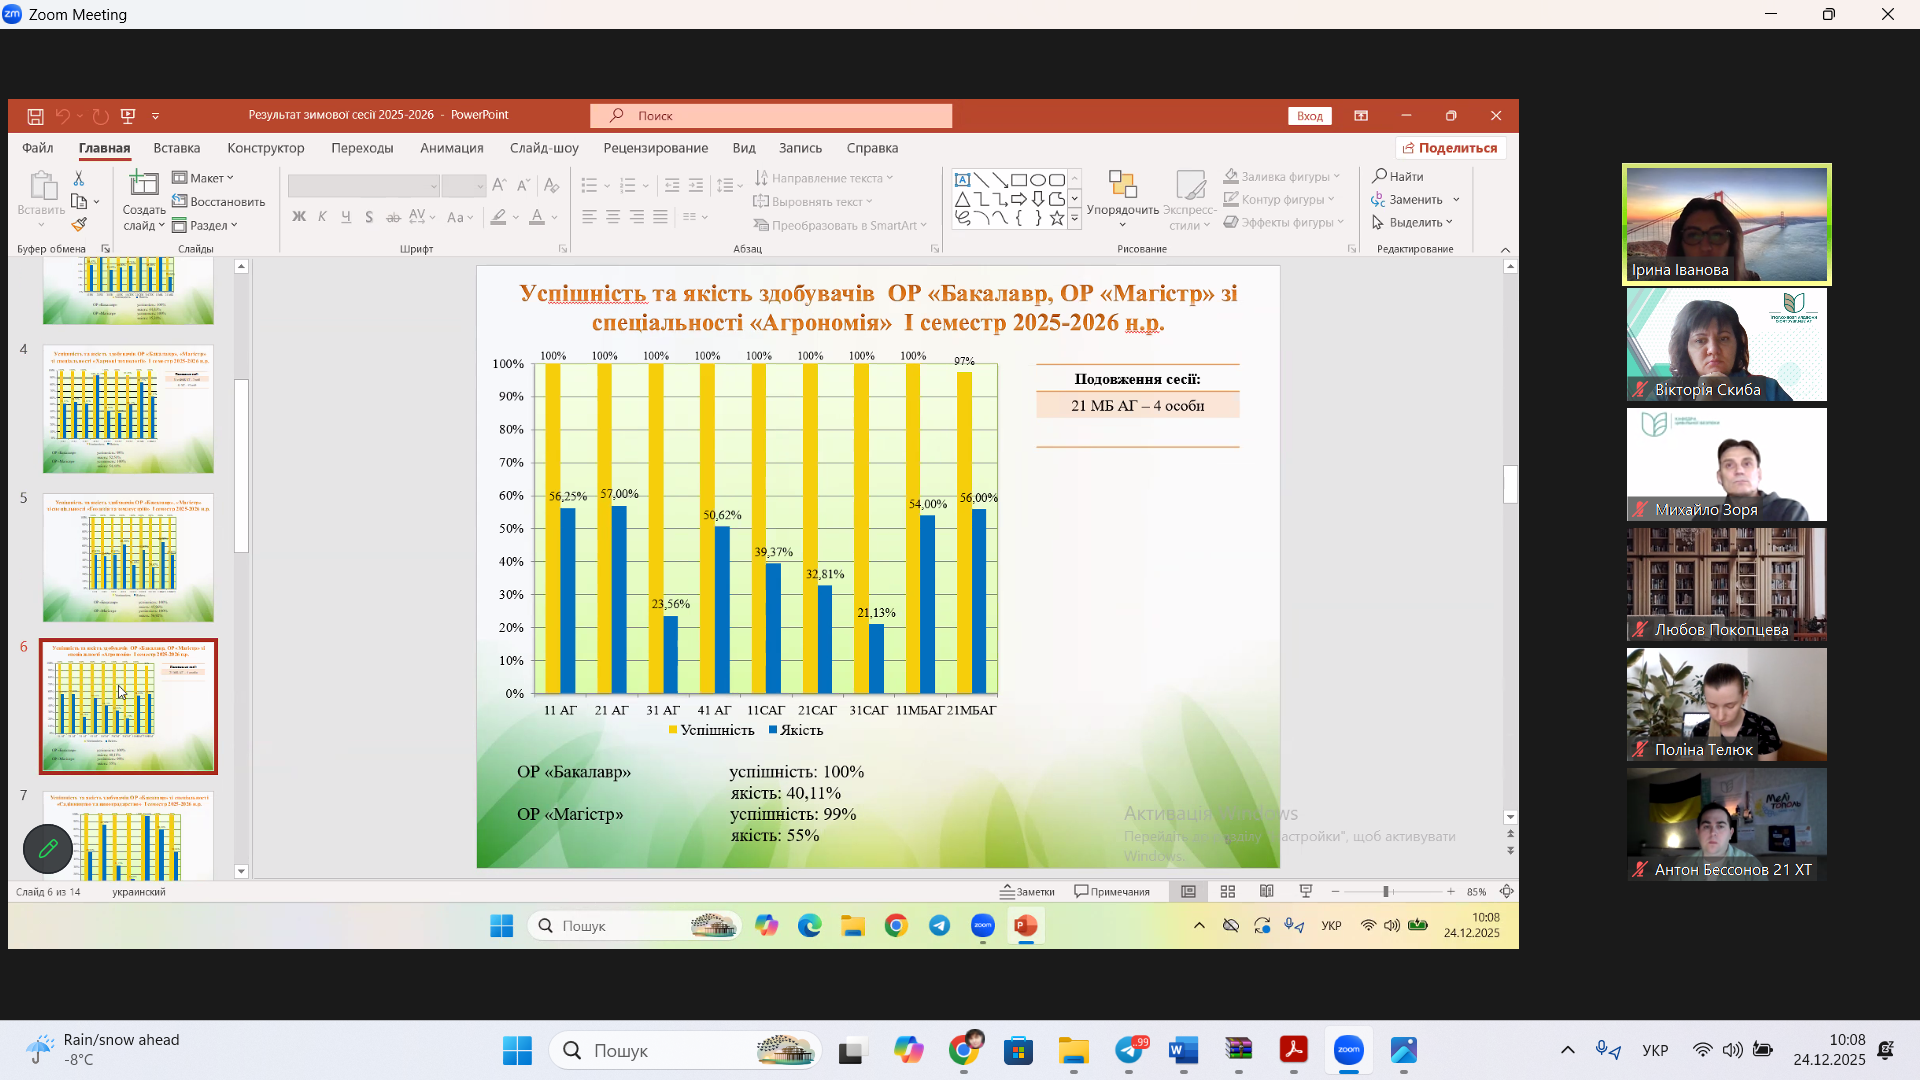Click the Найти find button
The height and width of the screenshot is (1080, 1920).
tap(1398, 176)
